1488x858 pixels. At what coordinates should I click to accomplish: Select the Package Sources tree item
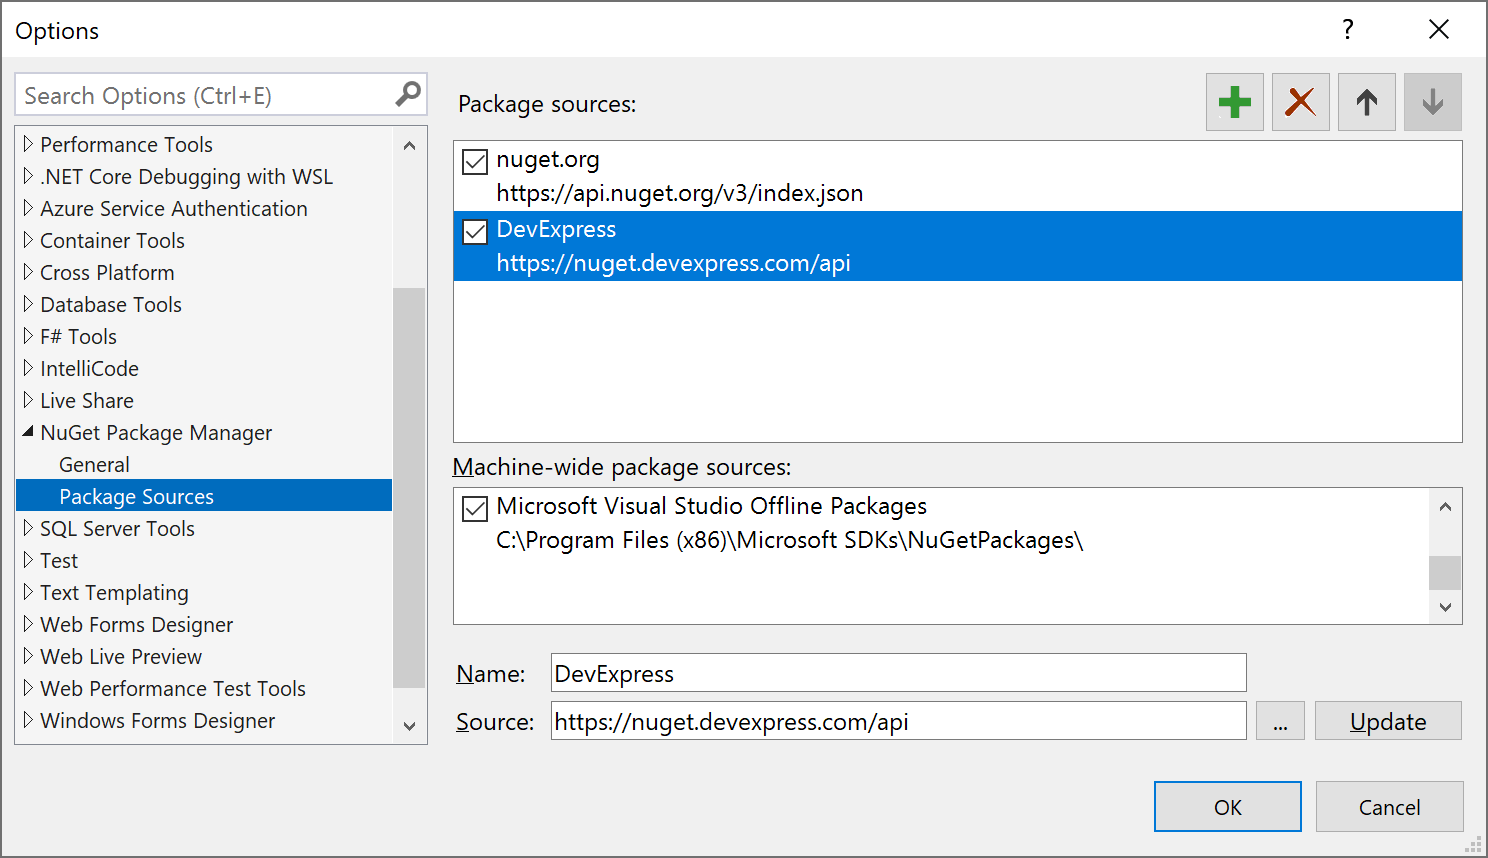click(x=136, y=497)
